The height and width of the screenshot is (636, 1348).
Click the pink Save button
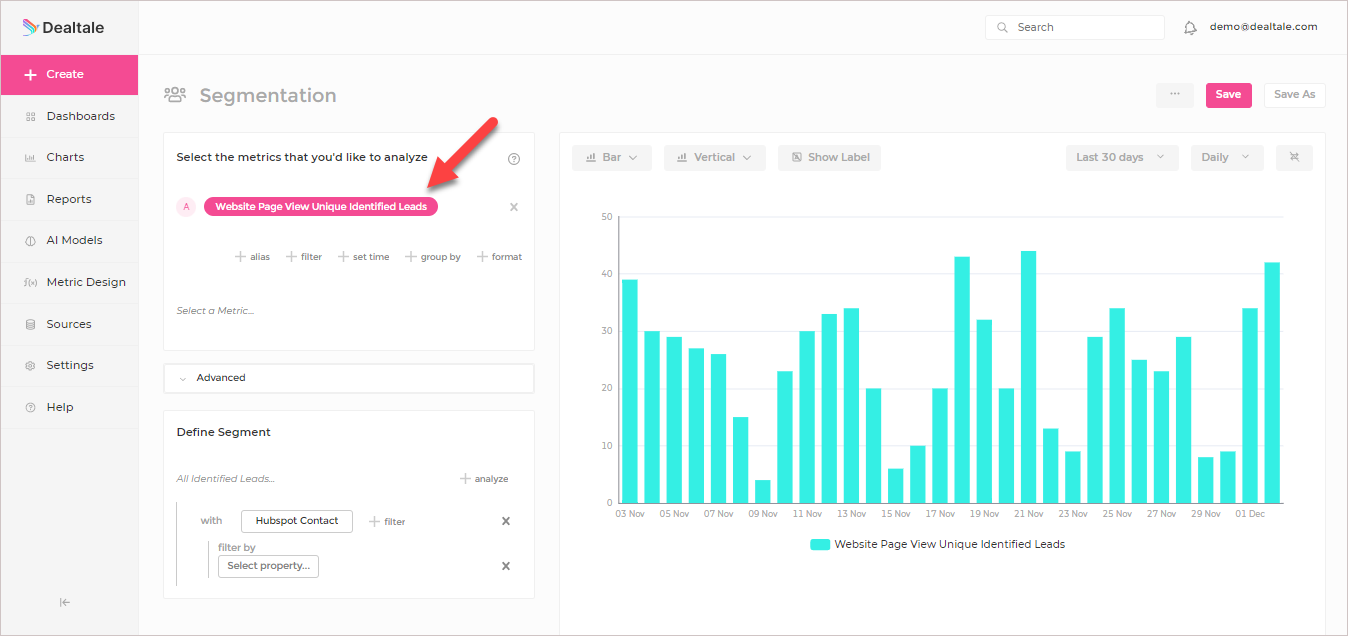(x=1229, y=95)
